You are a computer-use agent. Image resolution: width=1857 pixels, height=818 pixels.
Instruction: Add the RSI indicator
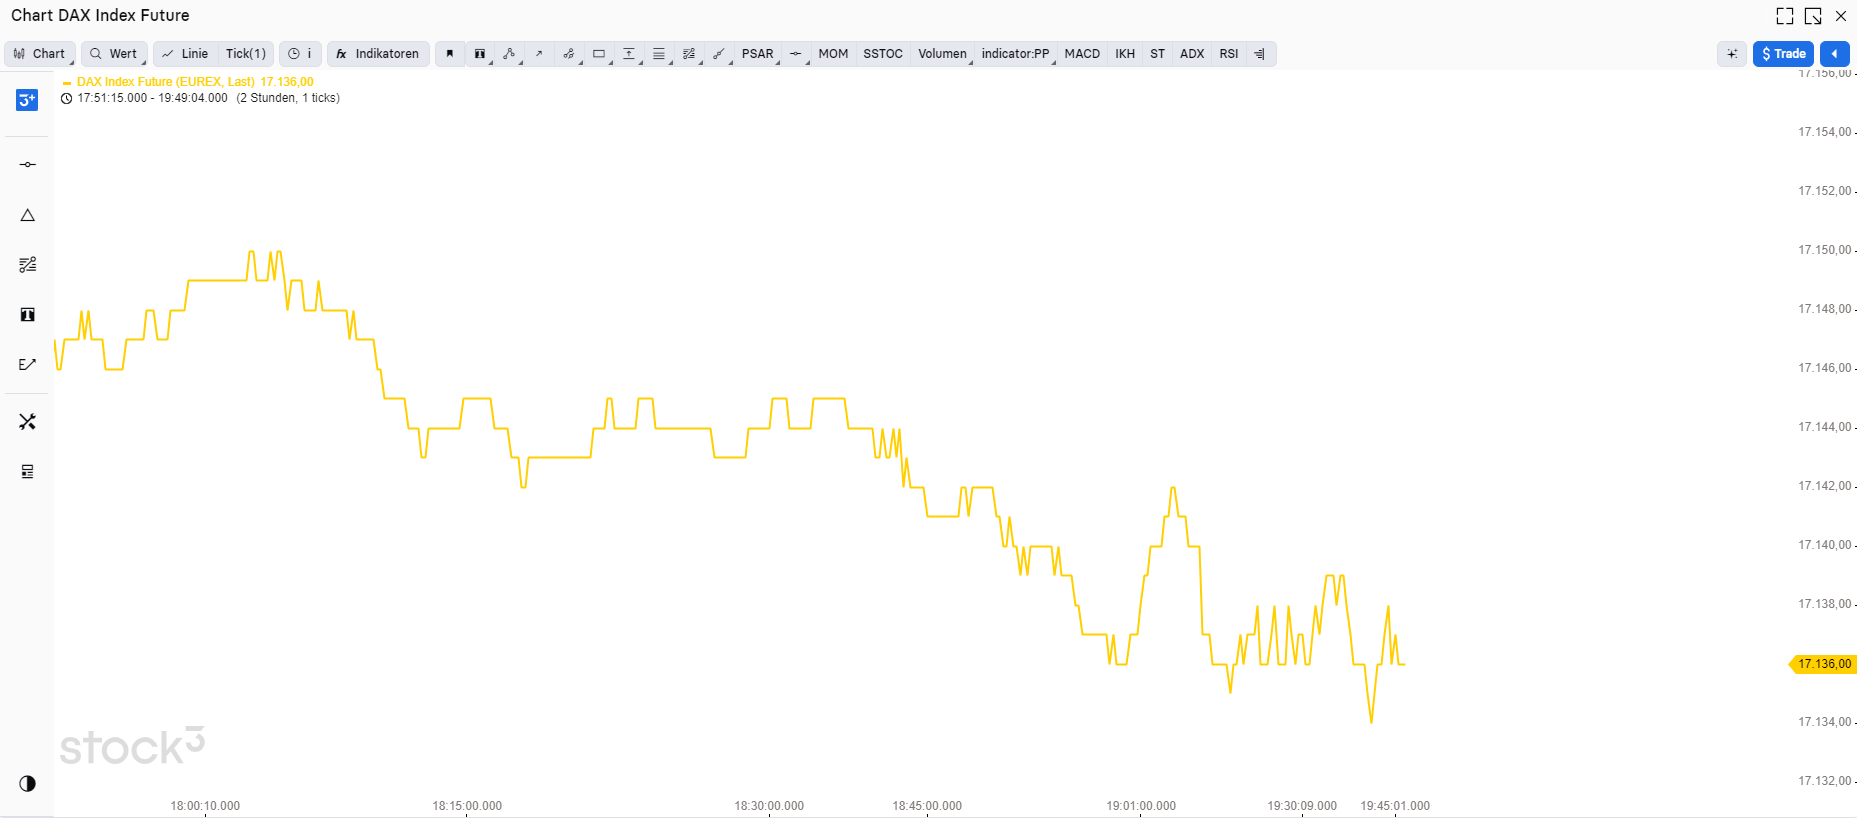pos(1229,54)
